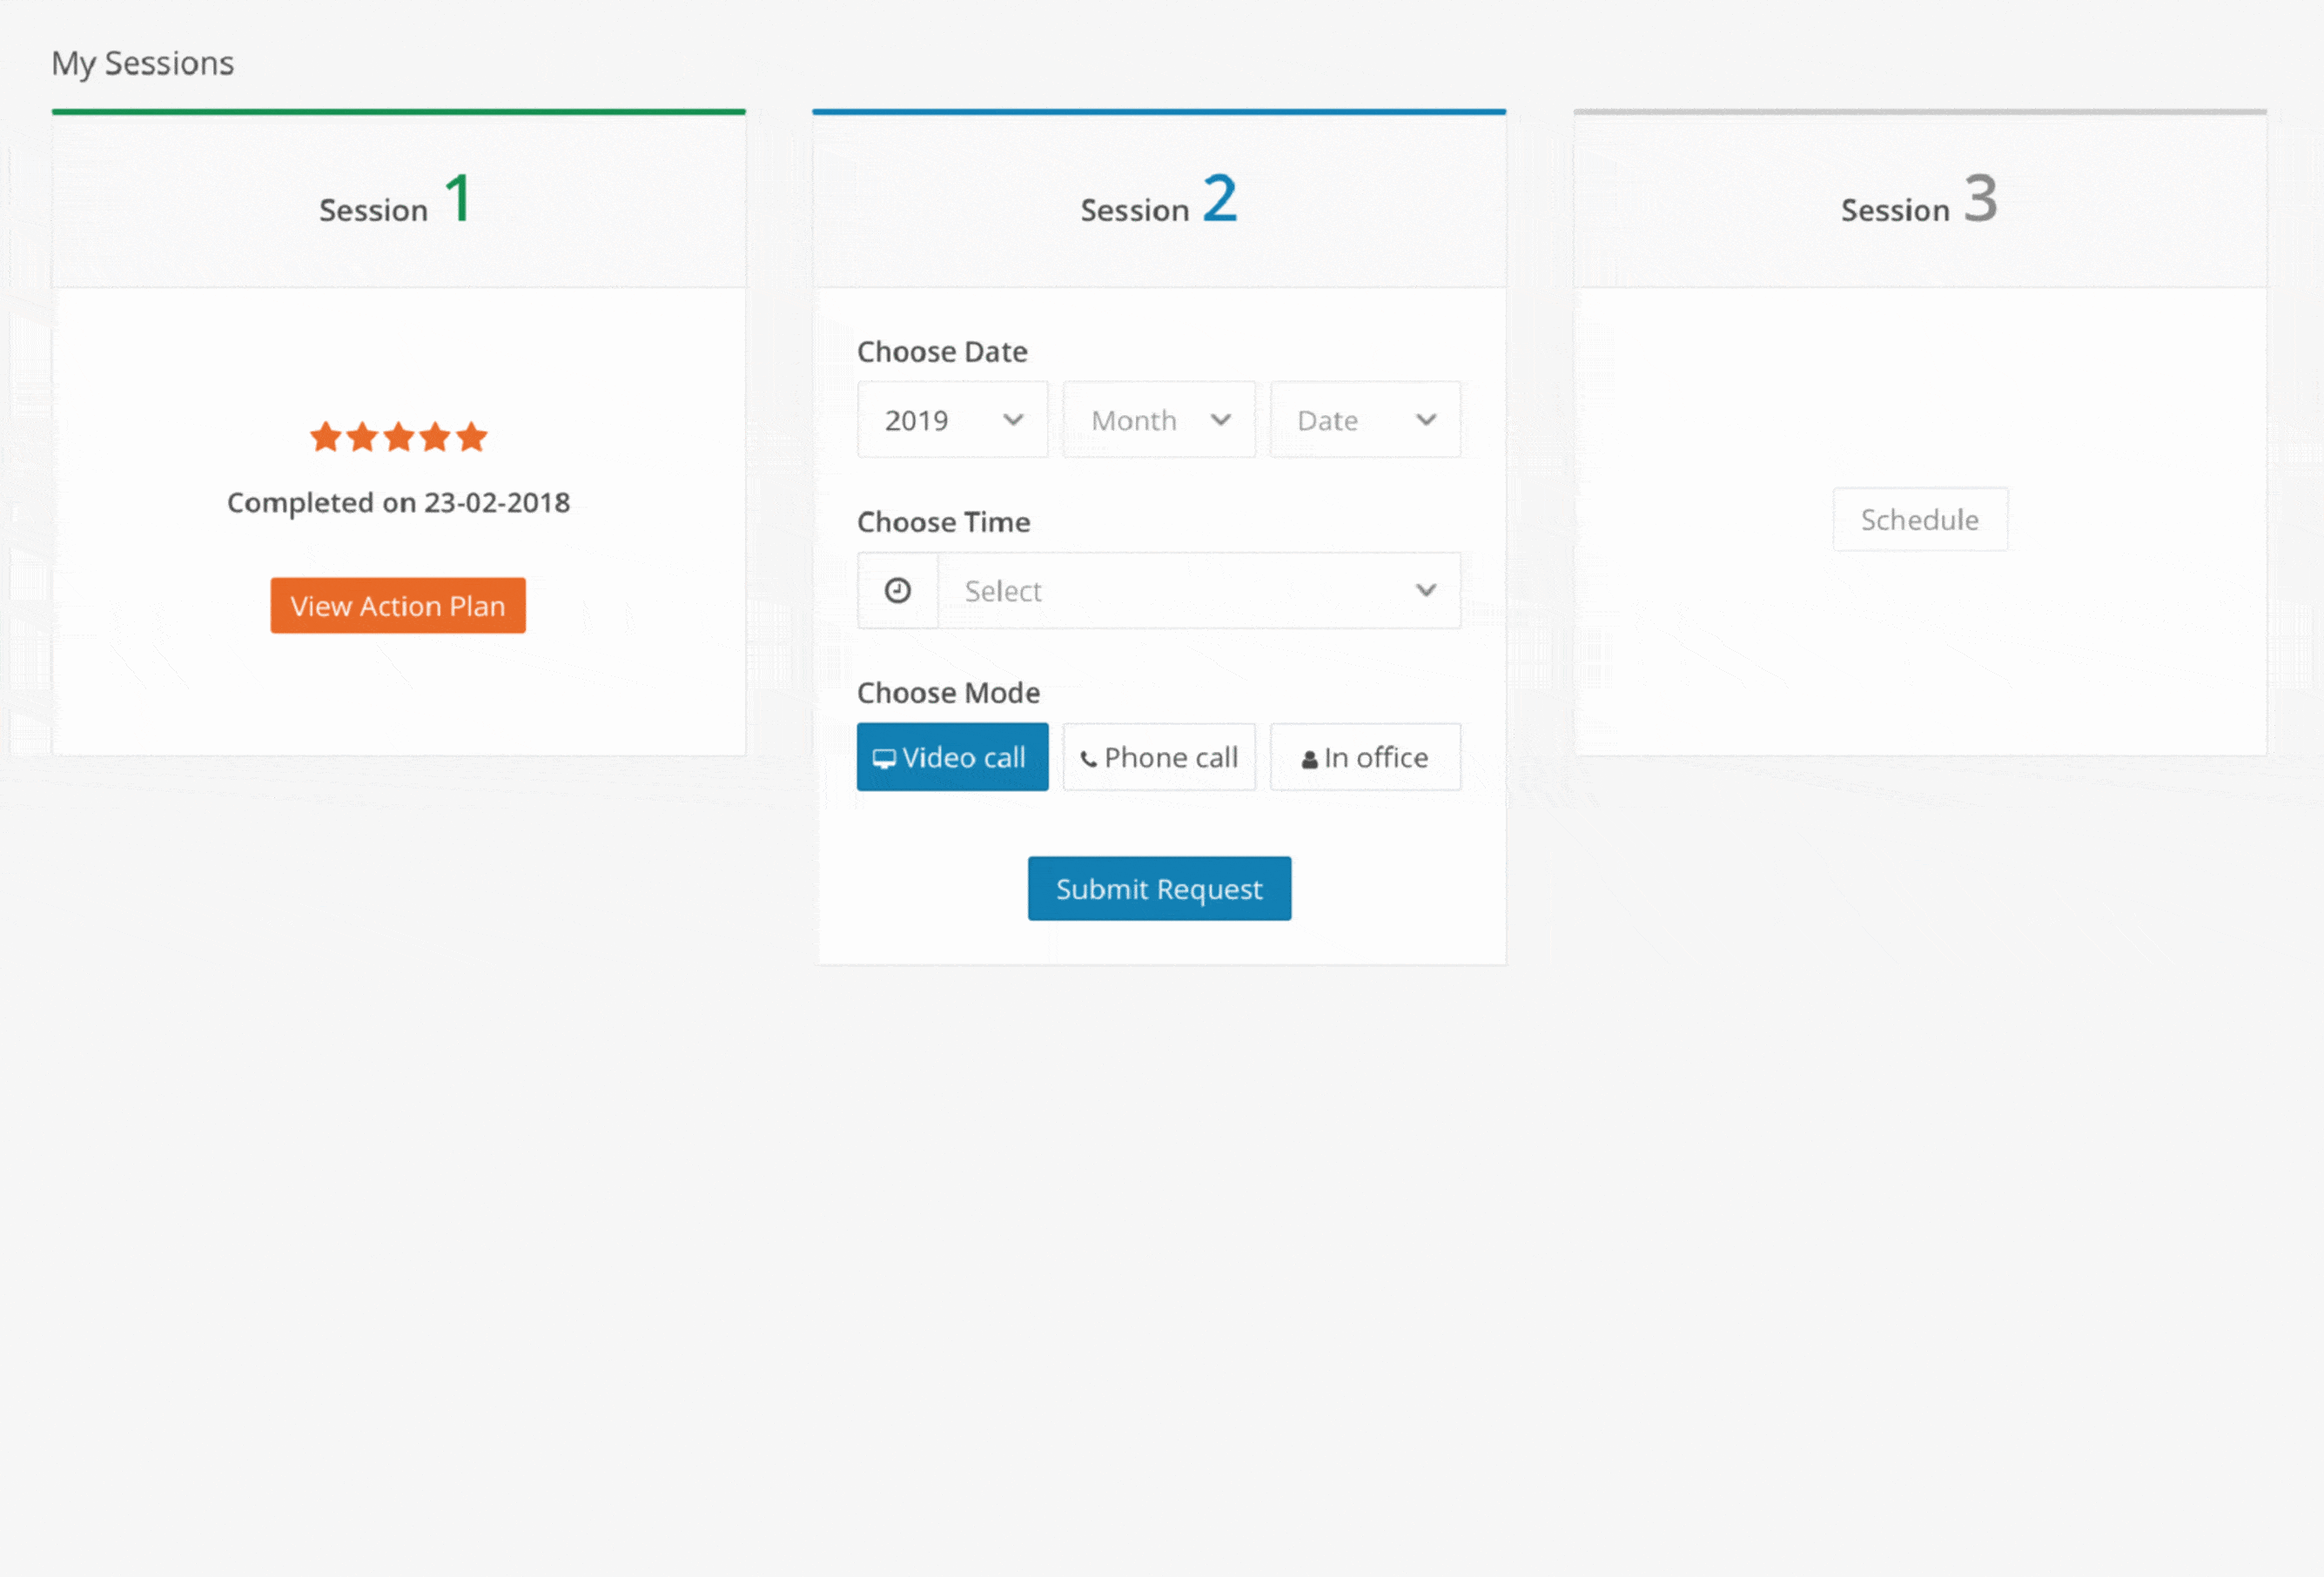Open the Date dropdown

point(1364,420)
